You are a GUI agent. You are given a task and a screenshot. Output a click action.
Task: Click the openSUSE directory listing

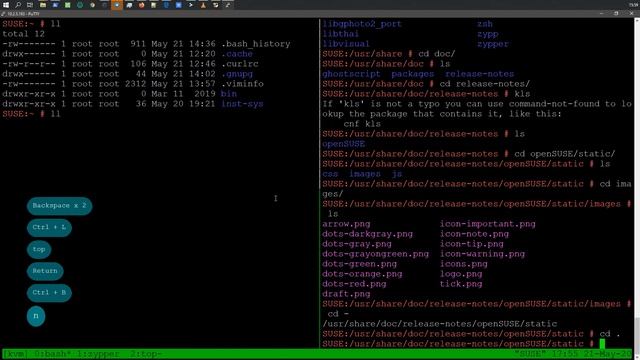344,144
